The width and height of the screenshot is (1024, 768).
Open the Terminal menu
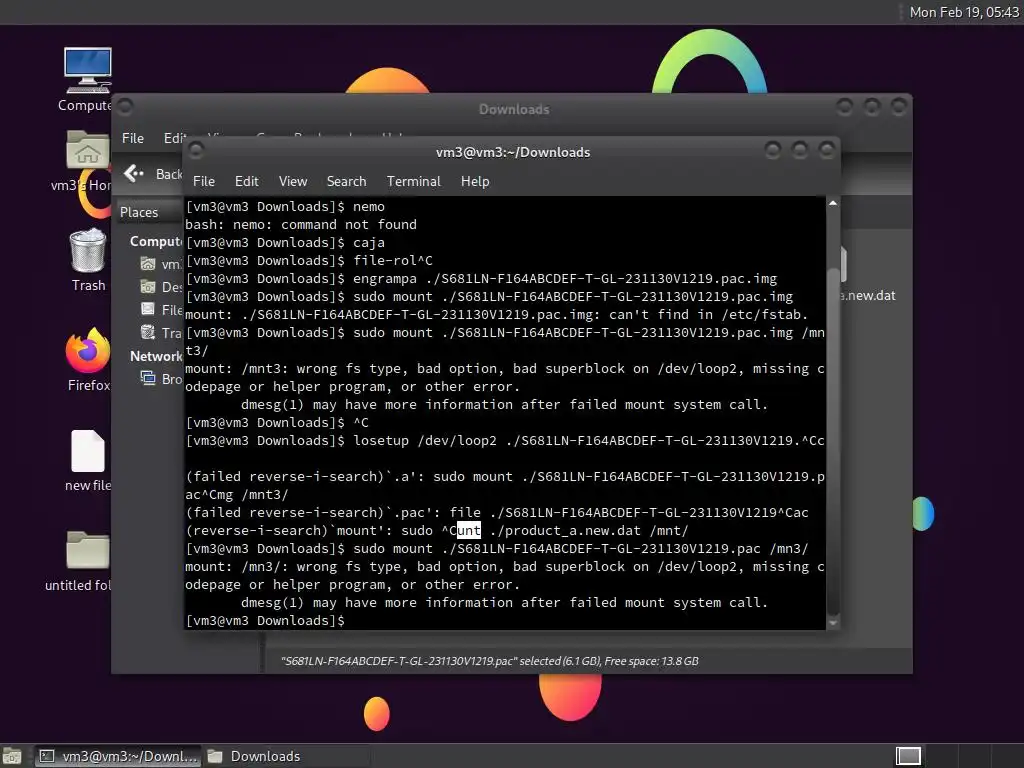[413, 181]
